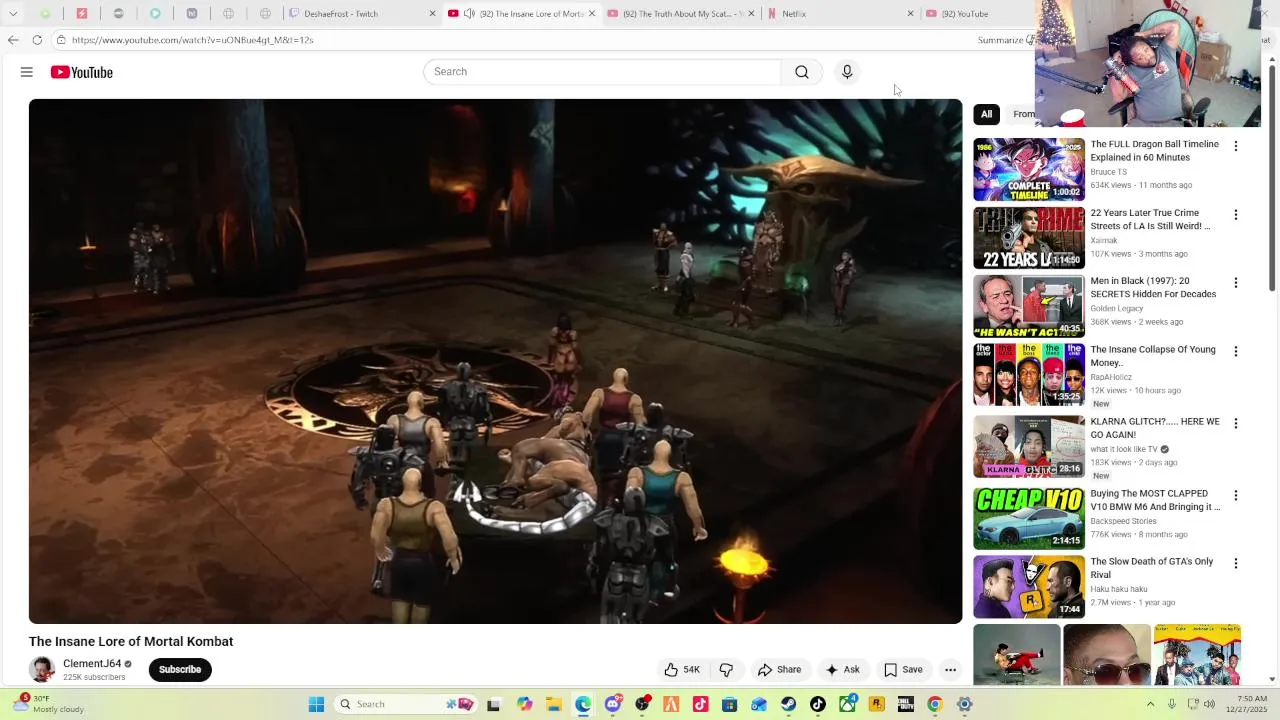Switch to the Netflix tab
The image size is (1280, 720).
click(x=840, y=14)
